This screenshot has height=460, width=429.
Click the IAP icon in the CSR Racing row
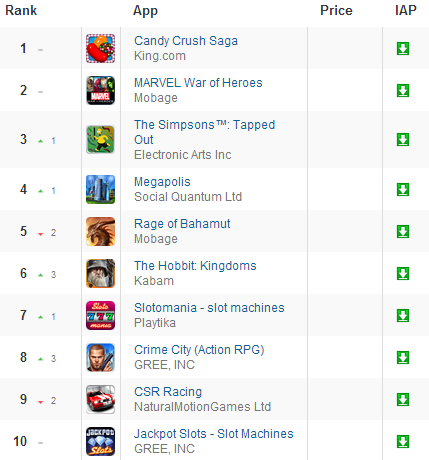[403, 399]
